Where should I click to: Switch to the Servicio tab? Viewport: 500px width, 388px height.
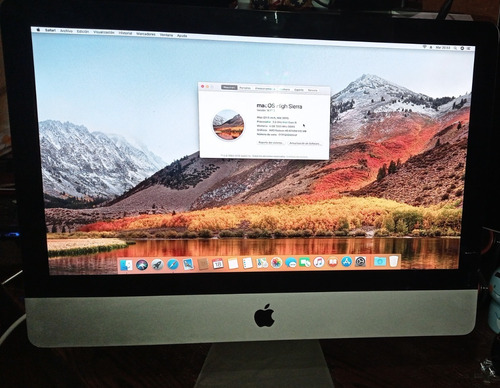(x=312, y=90)
